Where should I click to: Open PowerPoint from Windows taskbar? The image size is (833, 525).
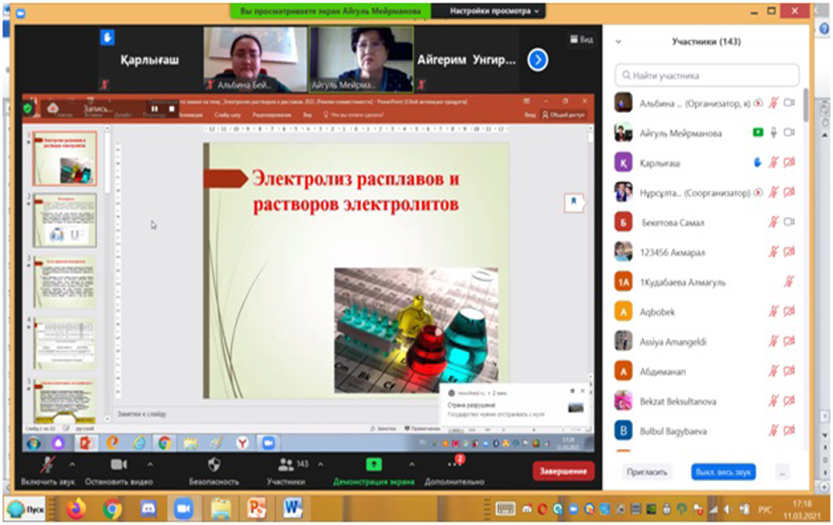point(257,509)
